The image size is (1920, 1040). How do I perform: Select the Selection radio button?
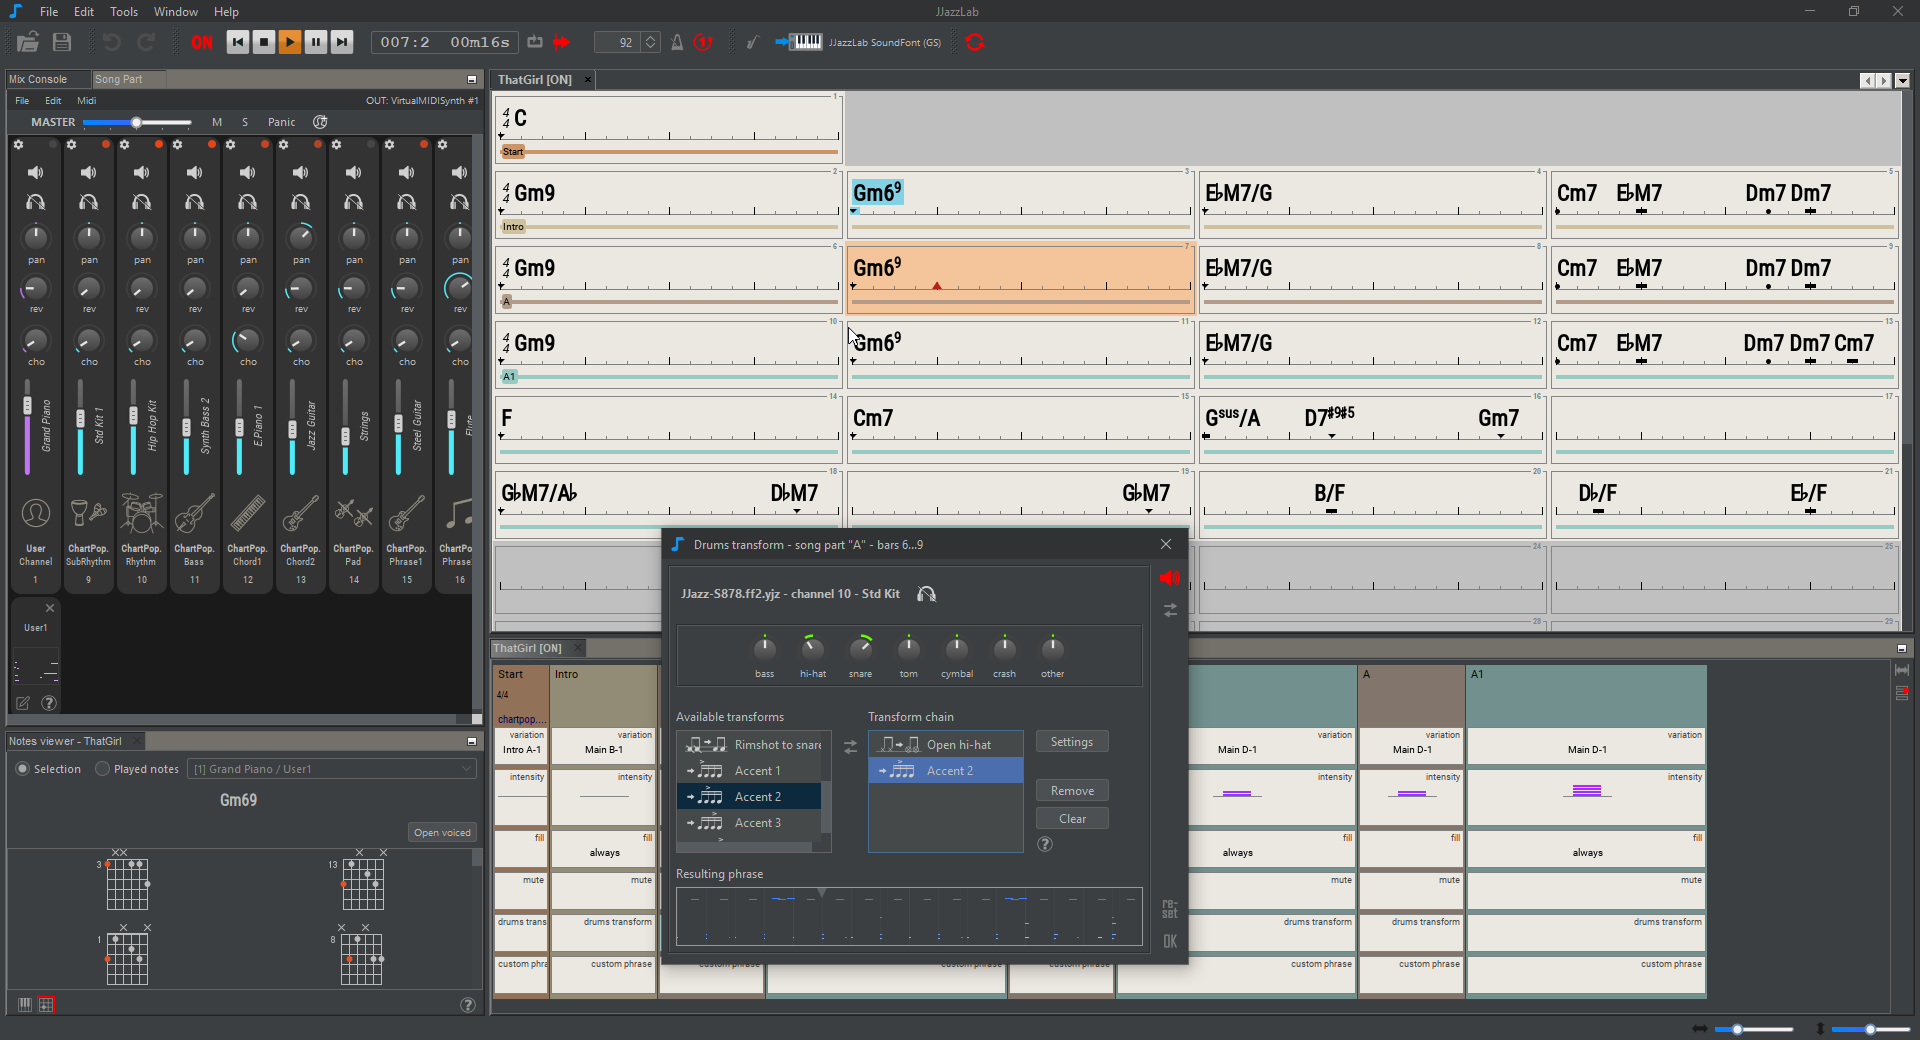[22, 769]
